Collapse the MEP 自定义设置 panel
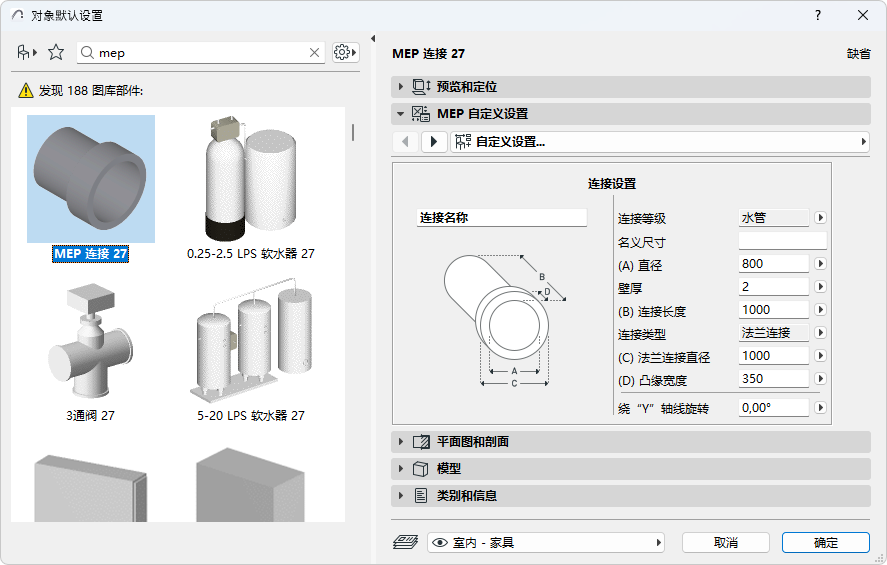Image resolution: width=887 pixels, height=565 pixels. pyautogui.click(x=630, y=114)
